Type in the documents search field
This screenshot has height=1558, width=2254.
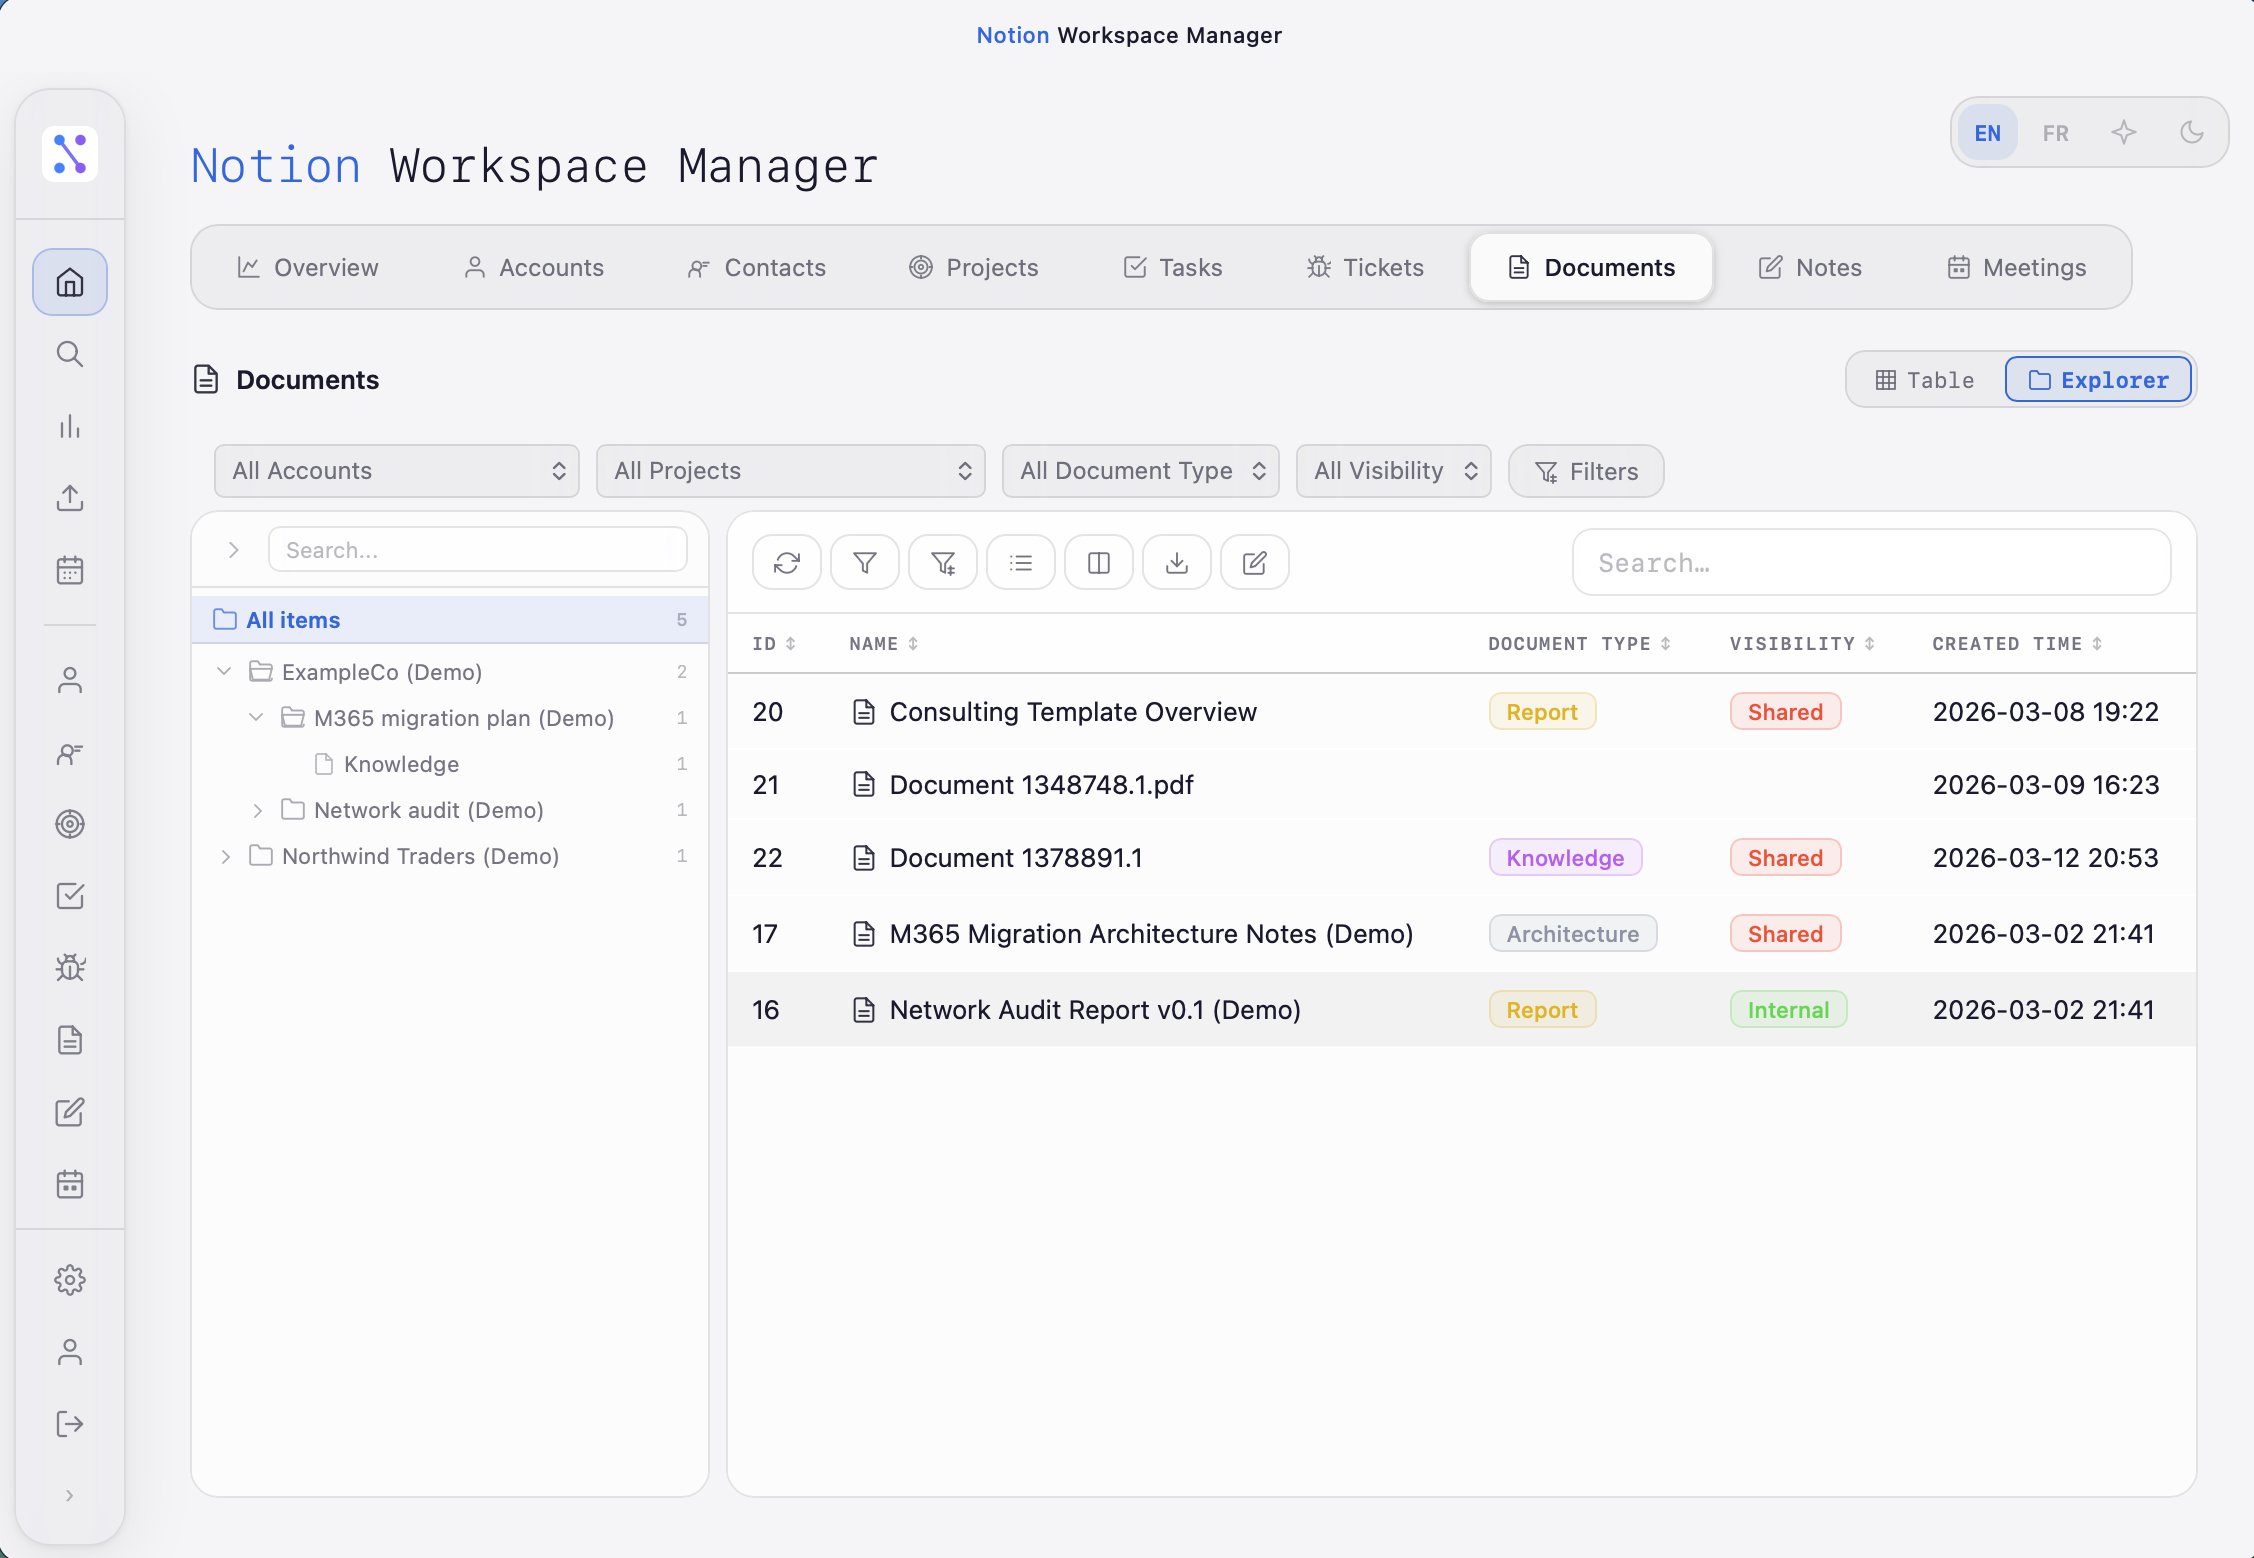[1870, 562]
